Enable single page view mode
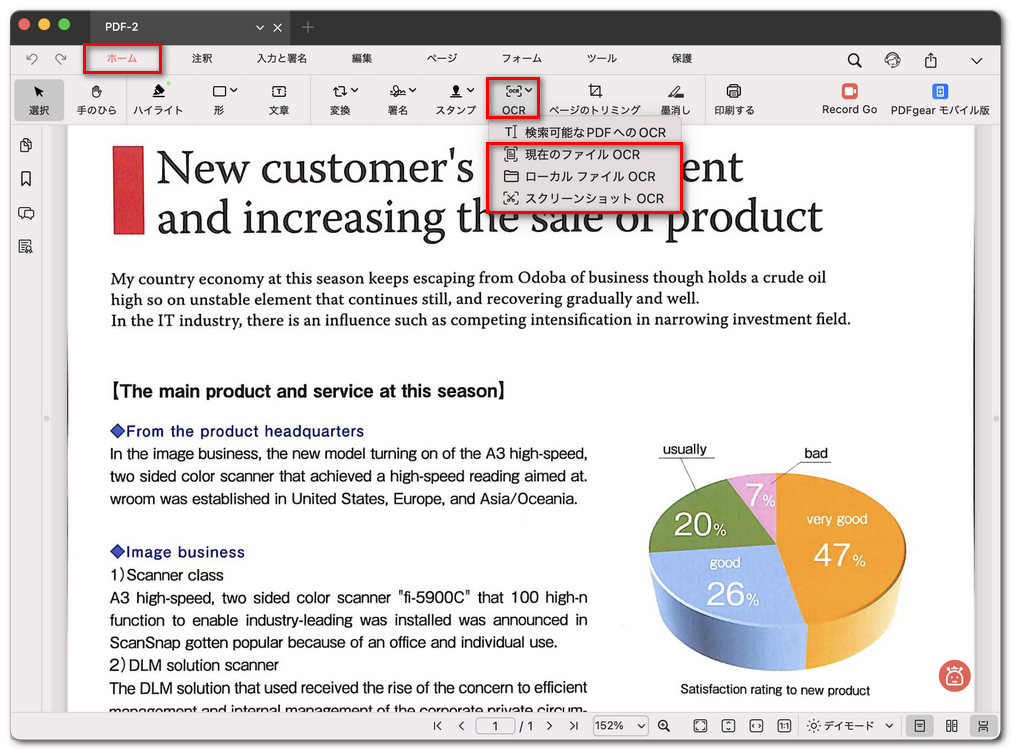 (x=919, y=726)
